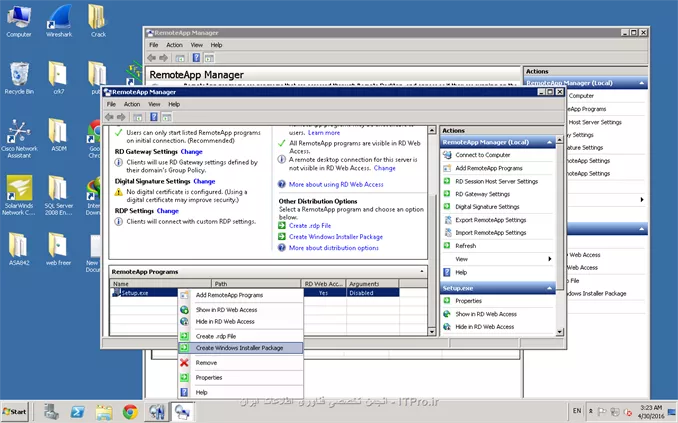Viewport: 678px width, 423px height.
Task: Click RD Session Host Server Settings action
Action: pyautogui.click(x=496, y=182)
